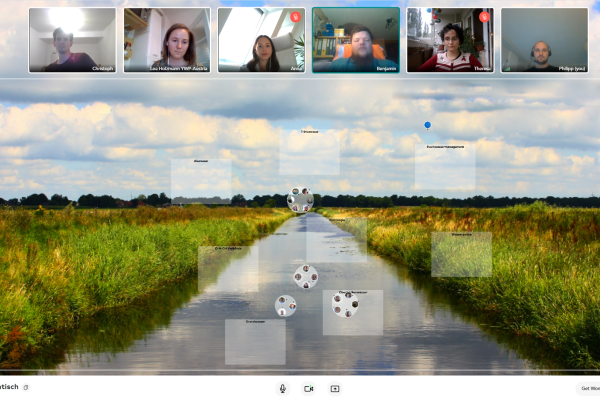Click the blue avatar dot in the sky
This screenshot has width=600, height=400.
point(428,126)
